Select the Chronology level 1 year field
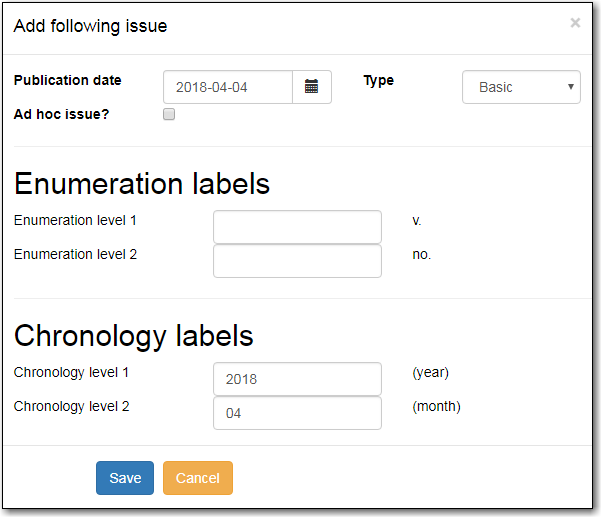601x517 pixels. pos(297,379)
